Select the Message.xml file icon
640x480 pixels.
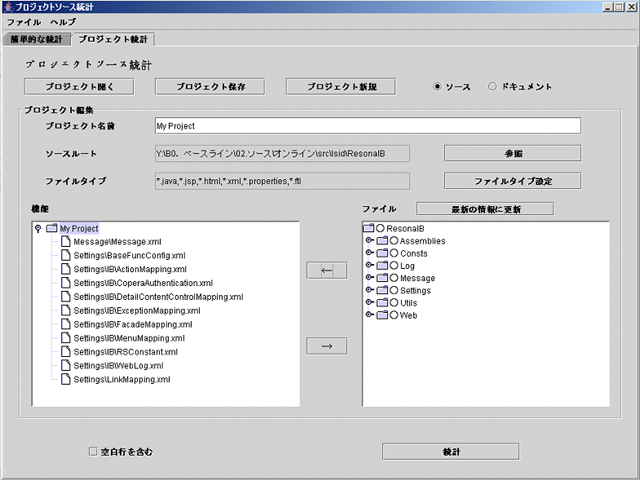point(66,242)
